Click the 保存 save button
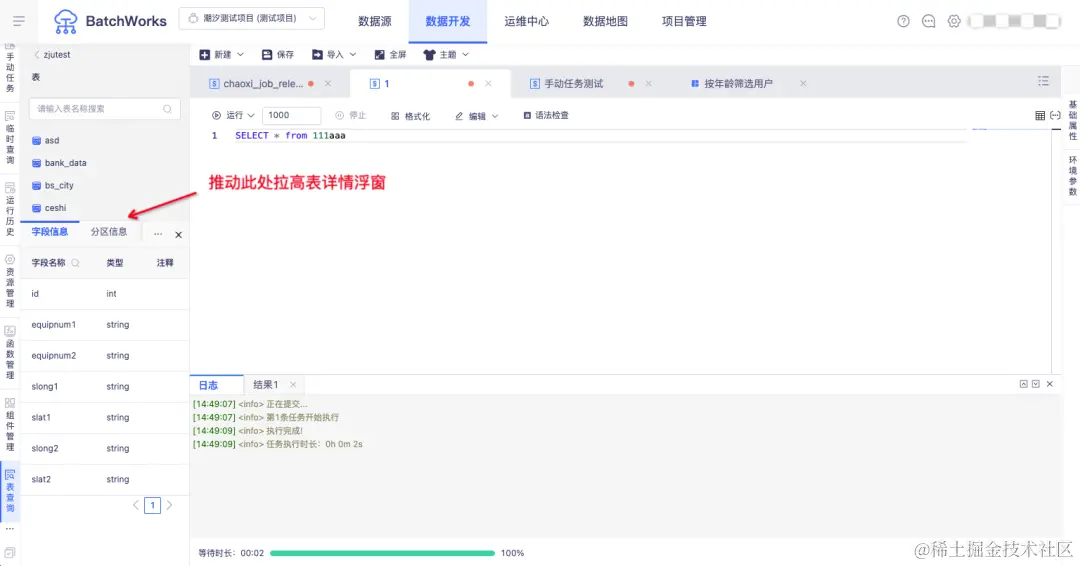This screenshot has height=566, width=1080. [x=278, y=54]
